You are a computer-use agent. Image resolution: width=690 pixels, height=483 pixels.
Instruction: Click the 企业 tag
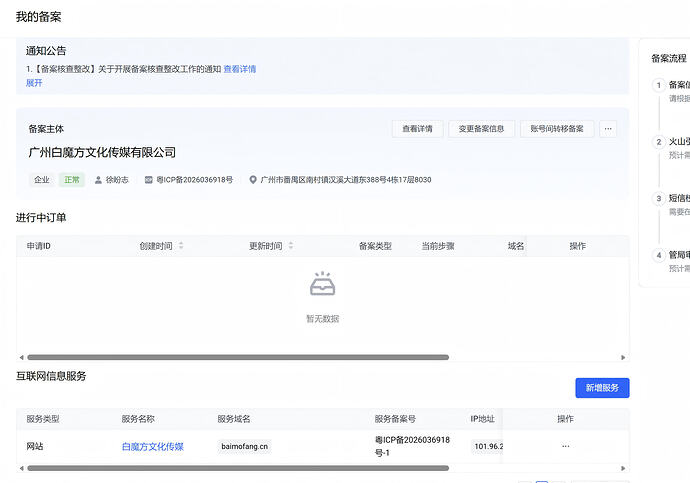[42, 179]
